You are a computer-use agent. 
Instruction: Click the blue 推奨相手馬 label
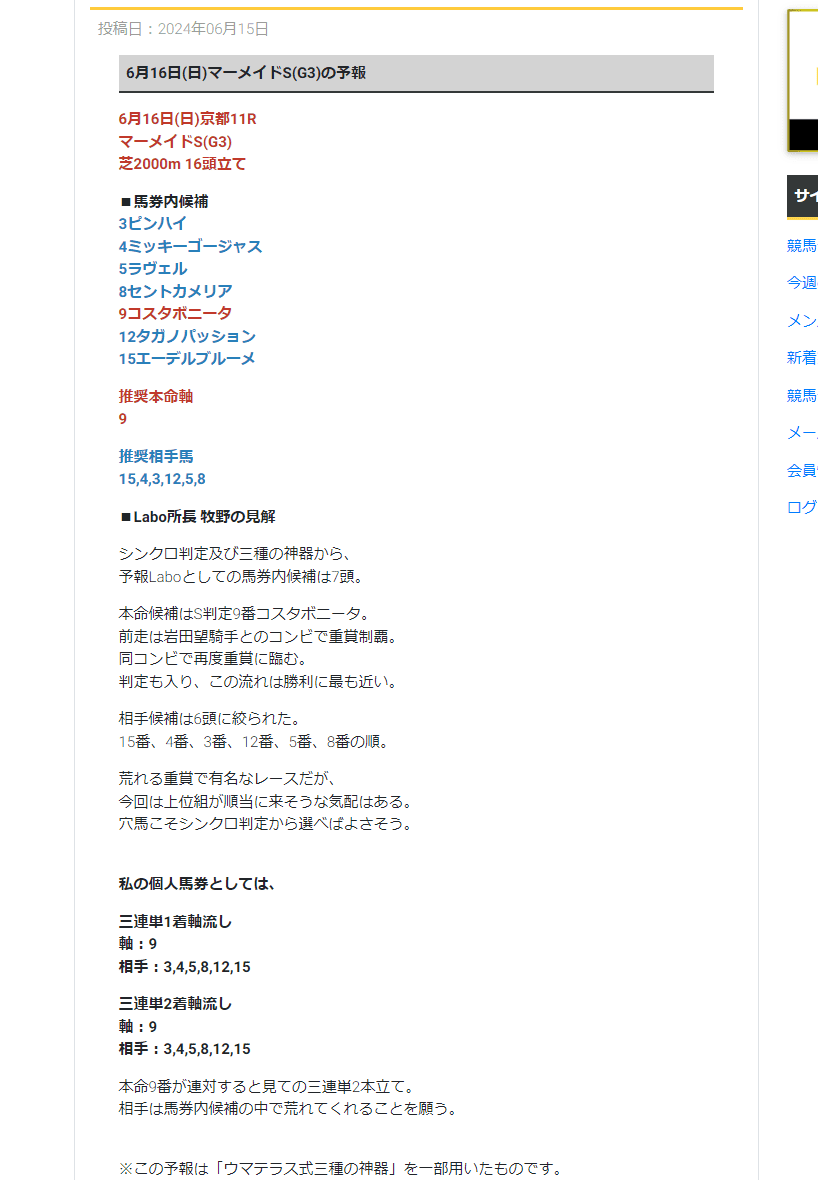(x=156, y=457)
